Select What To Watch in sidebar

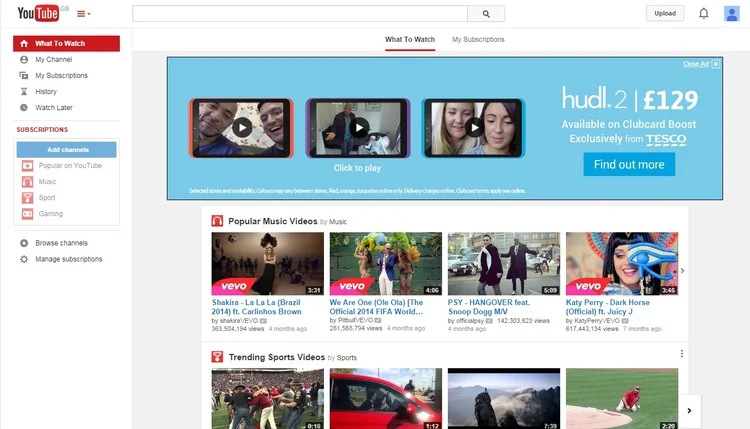[x=66, y=44]
